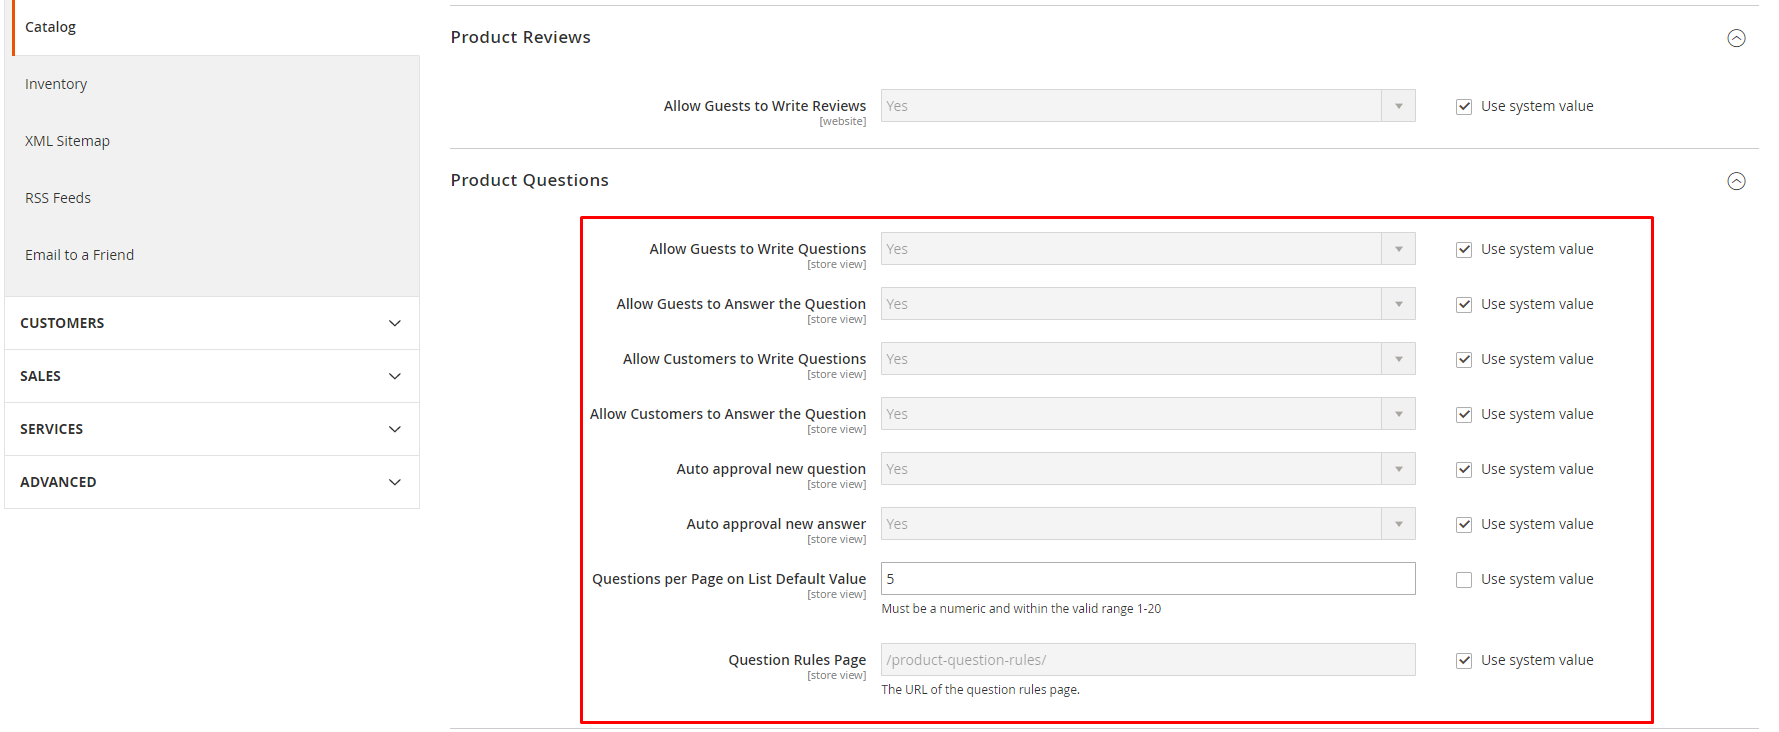Image resolution: width=1779 pixels, height=732 pixels.
Task: Click the CUSTOMERS chevron arrow icon
Action: tap(395, 323)
